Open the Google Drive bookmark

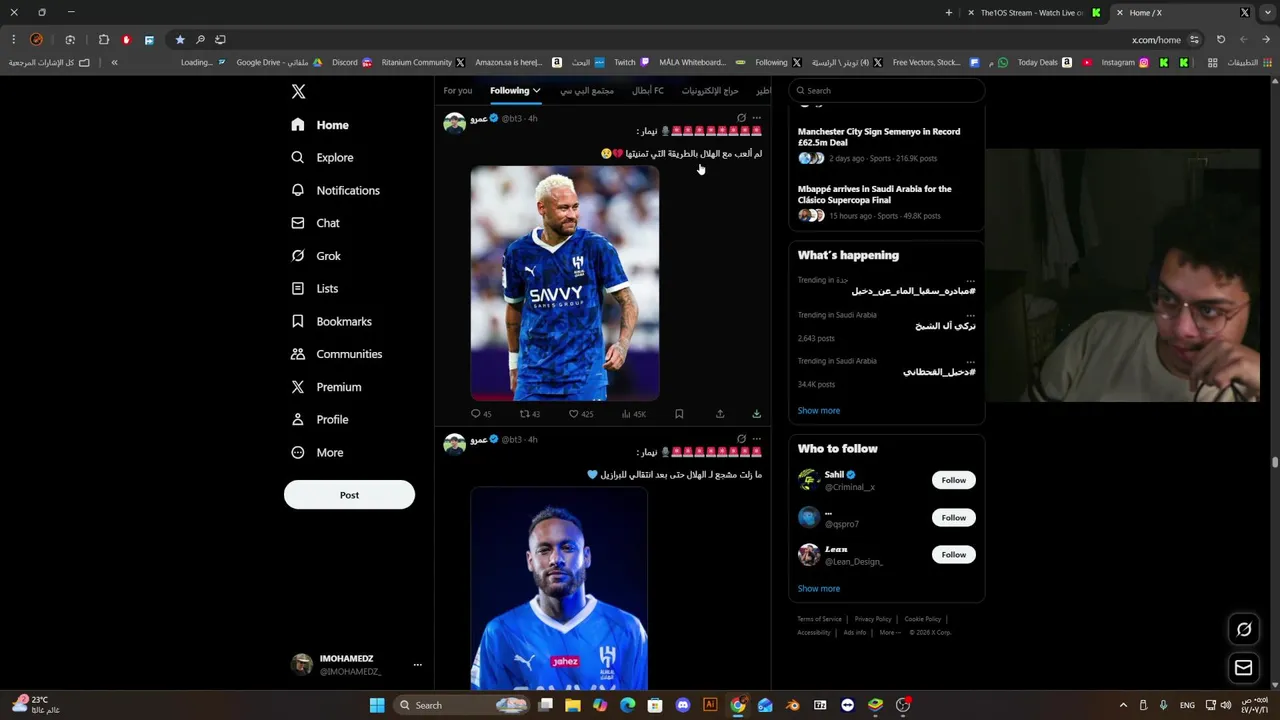pos(279,62)
